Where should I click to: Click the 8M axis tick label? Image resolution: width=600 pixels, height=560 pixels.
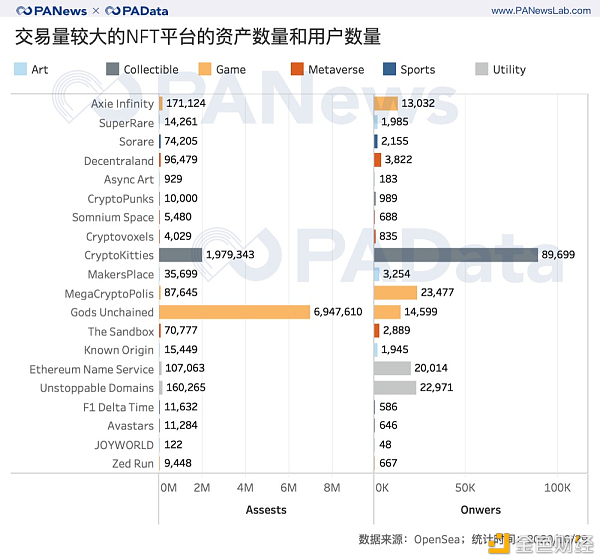[x=332, y=488]
